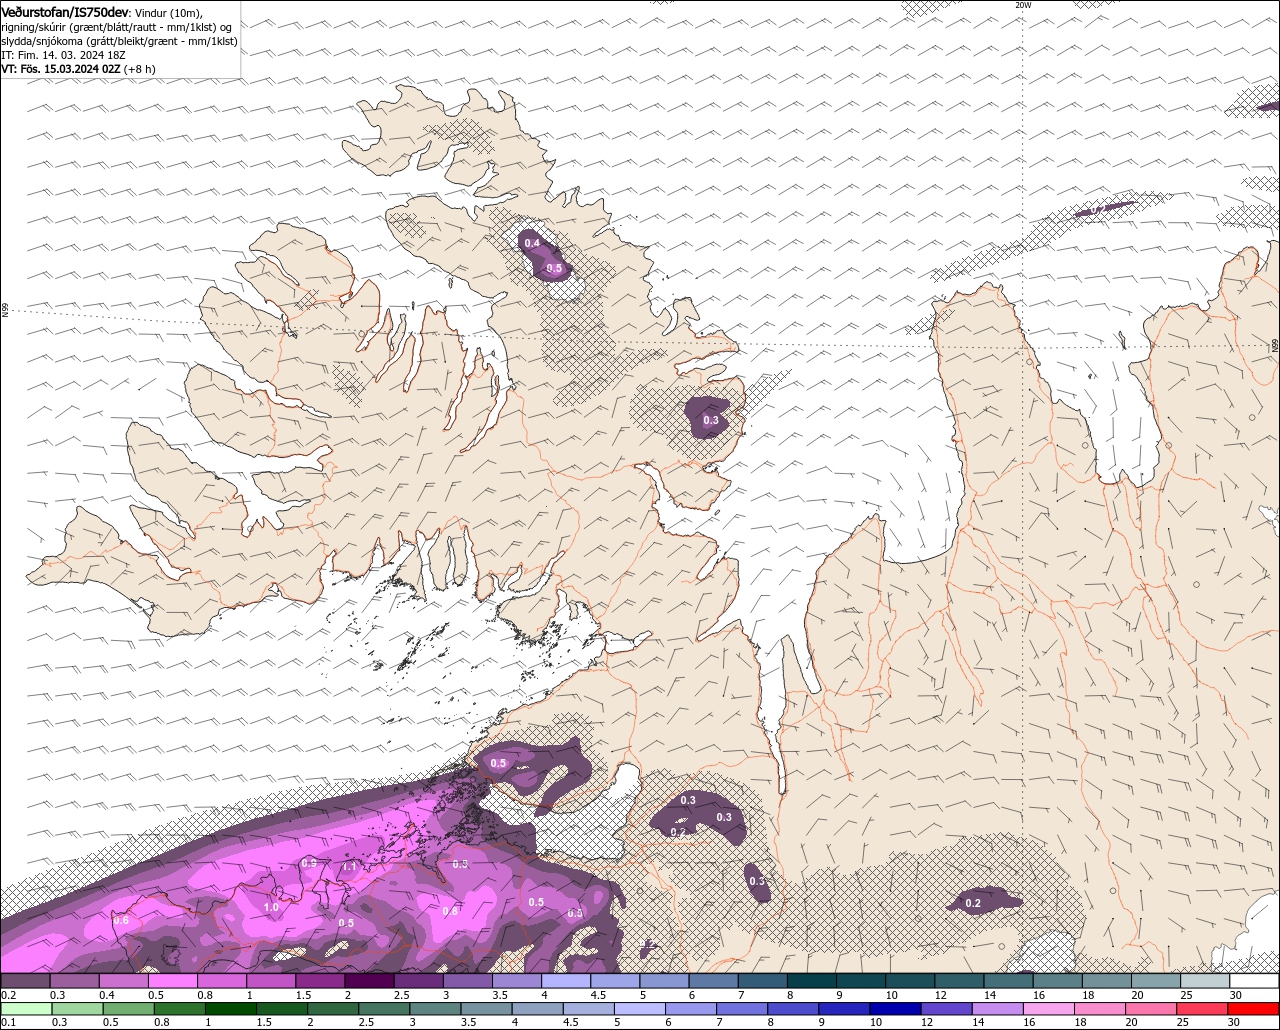Click lower legend swatch labeled 2
This screenshot has height=1030, width=1280.
333,1008
